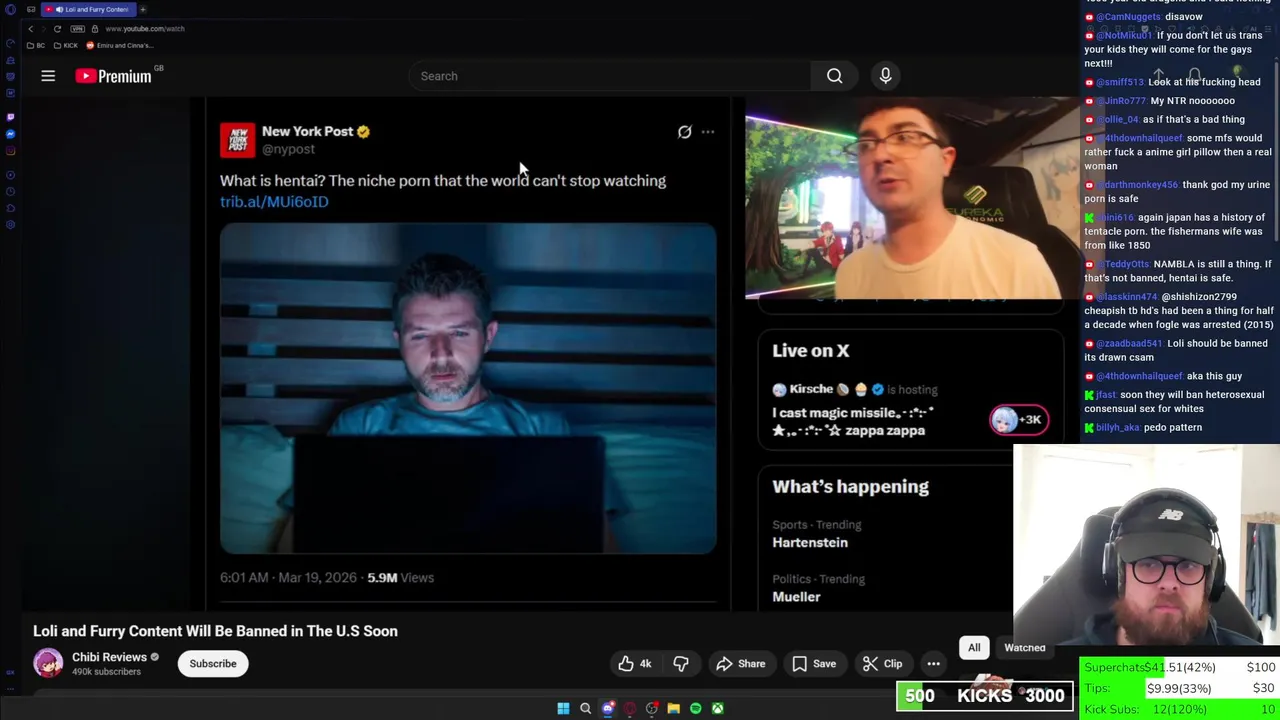
Task: Open the Mueller trending topic
Action: point(796,597)
